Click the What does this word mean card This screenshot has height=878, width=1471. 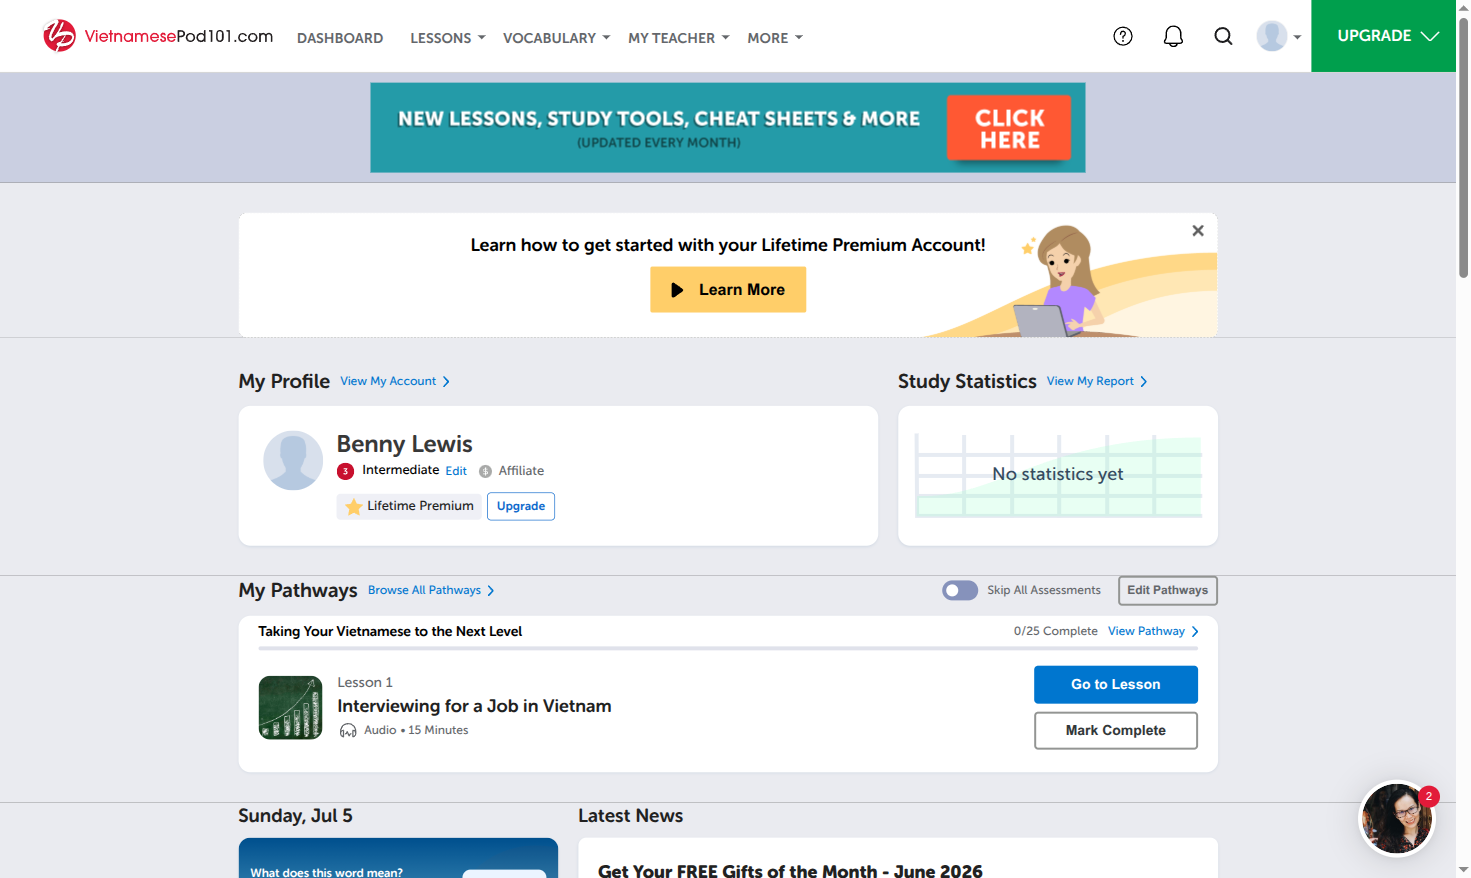pos(398,858)
